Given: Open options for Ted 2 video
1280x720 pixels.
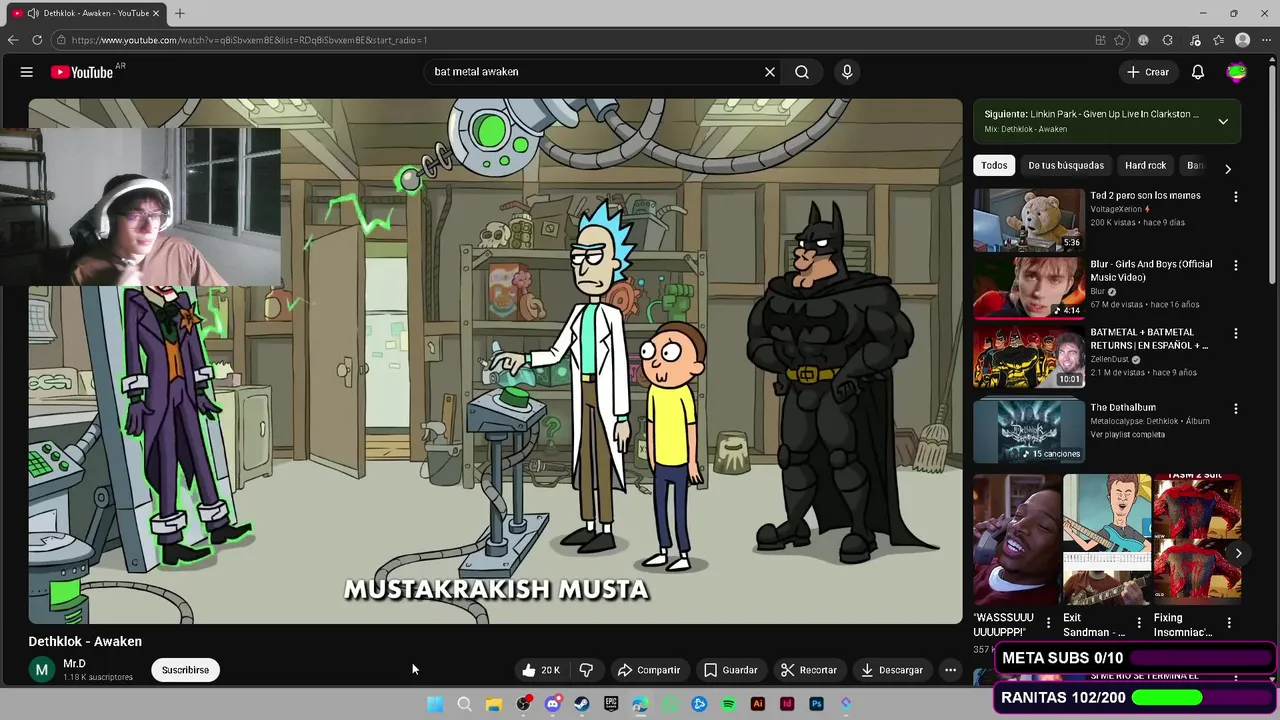Looking at the screenshot, I should tap(1236, 197).
